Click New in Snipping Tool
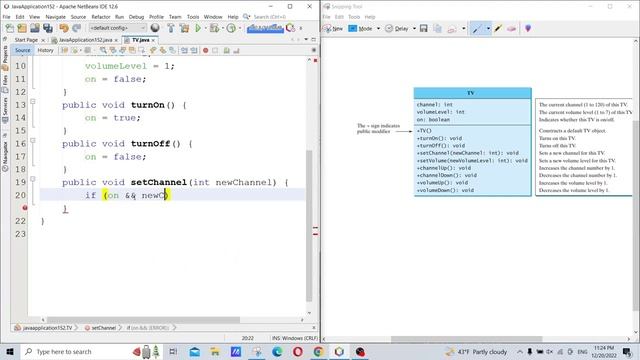Image resolution: width=640 pixels, height=360 pixels. [x=333, y=28]
